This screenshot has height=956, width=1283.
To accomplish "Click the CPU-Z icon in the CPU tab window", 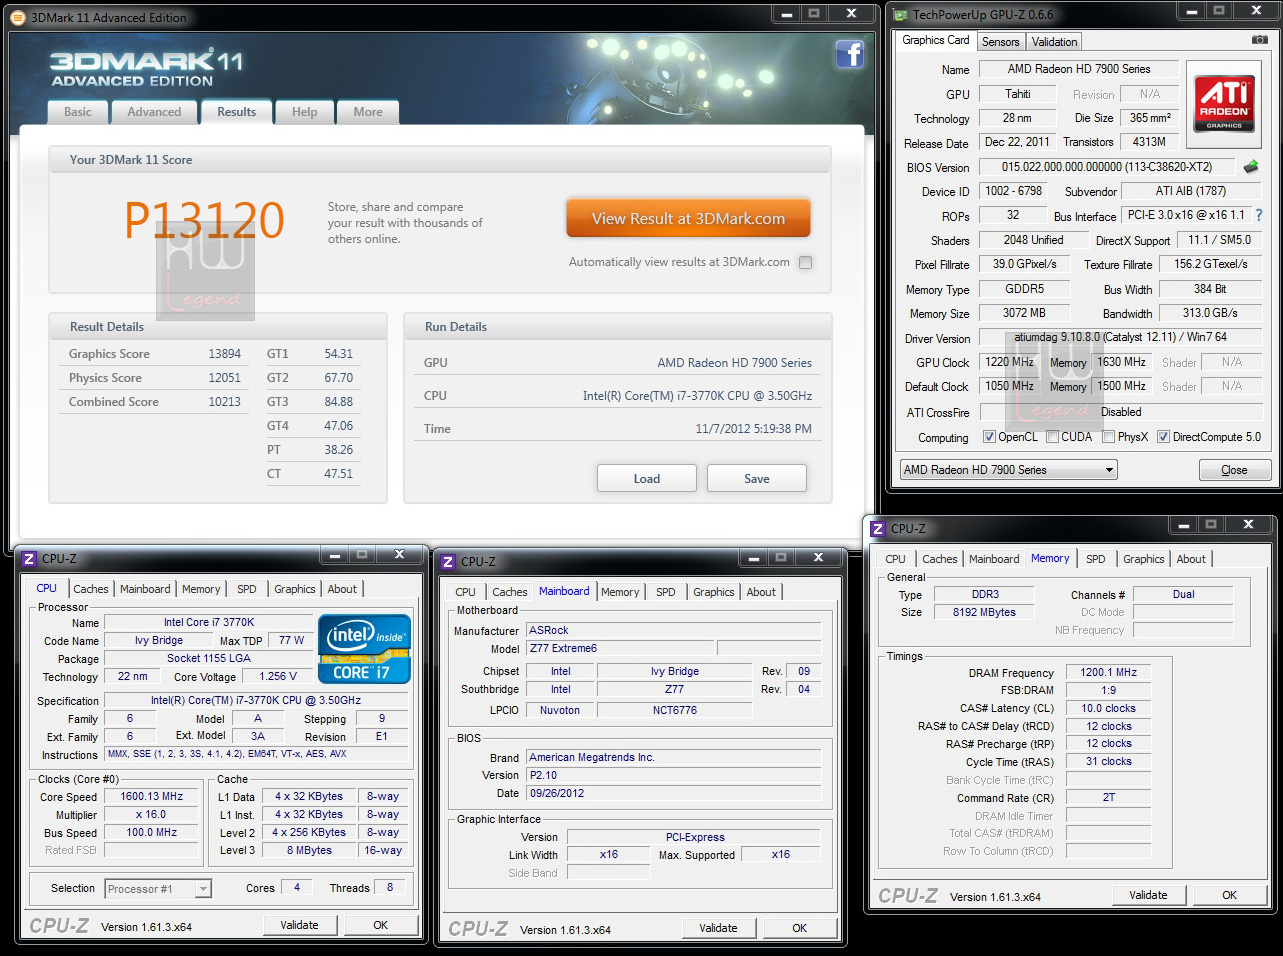I will pyautogui.click(x=30, y=559).
